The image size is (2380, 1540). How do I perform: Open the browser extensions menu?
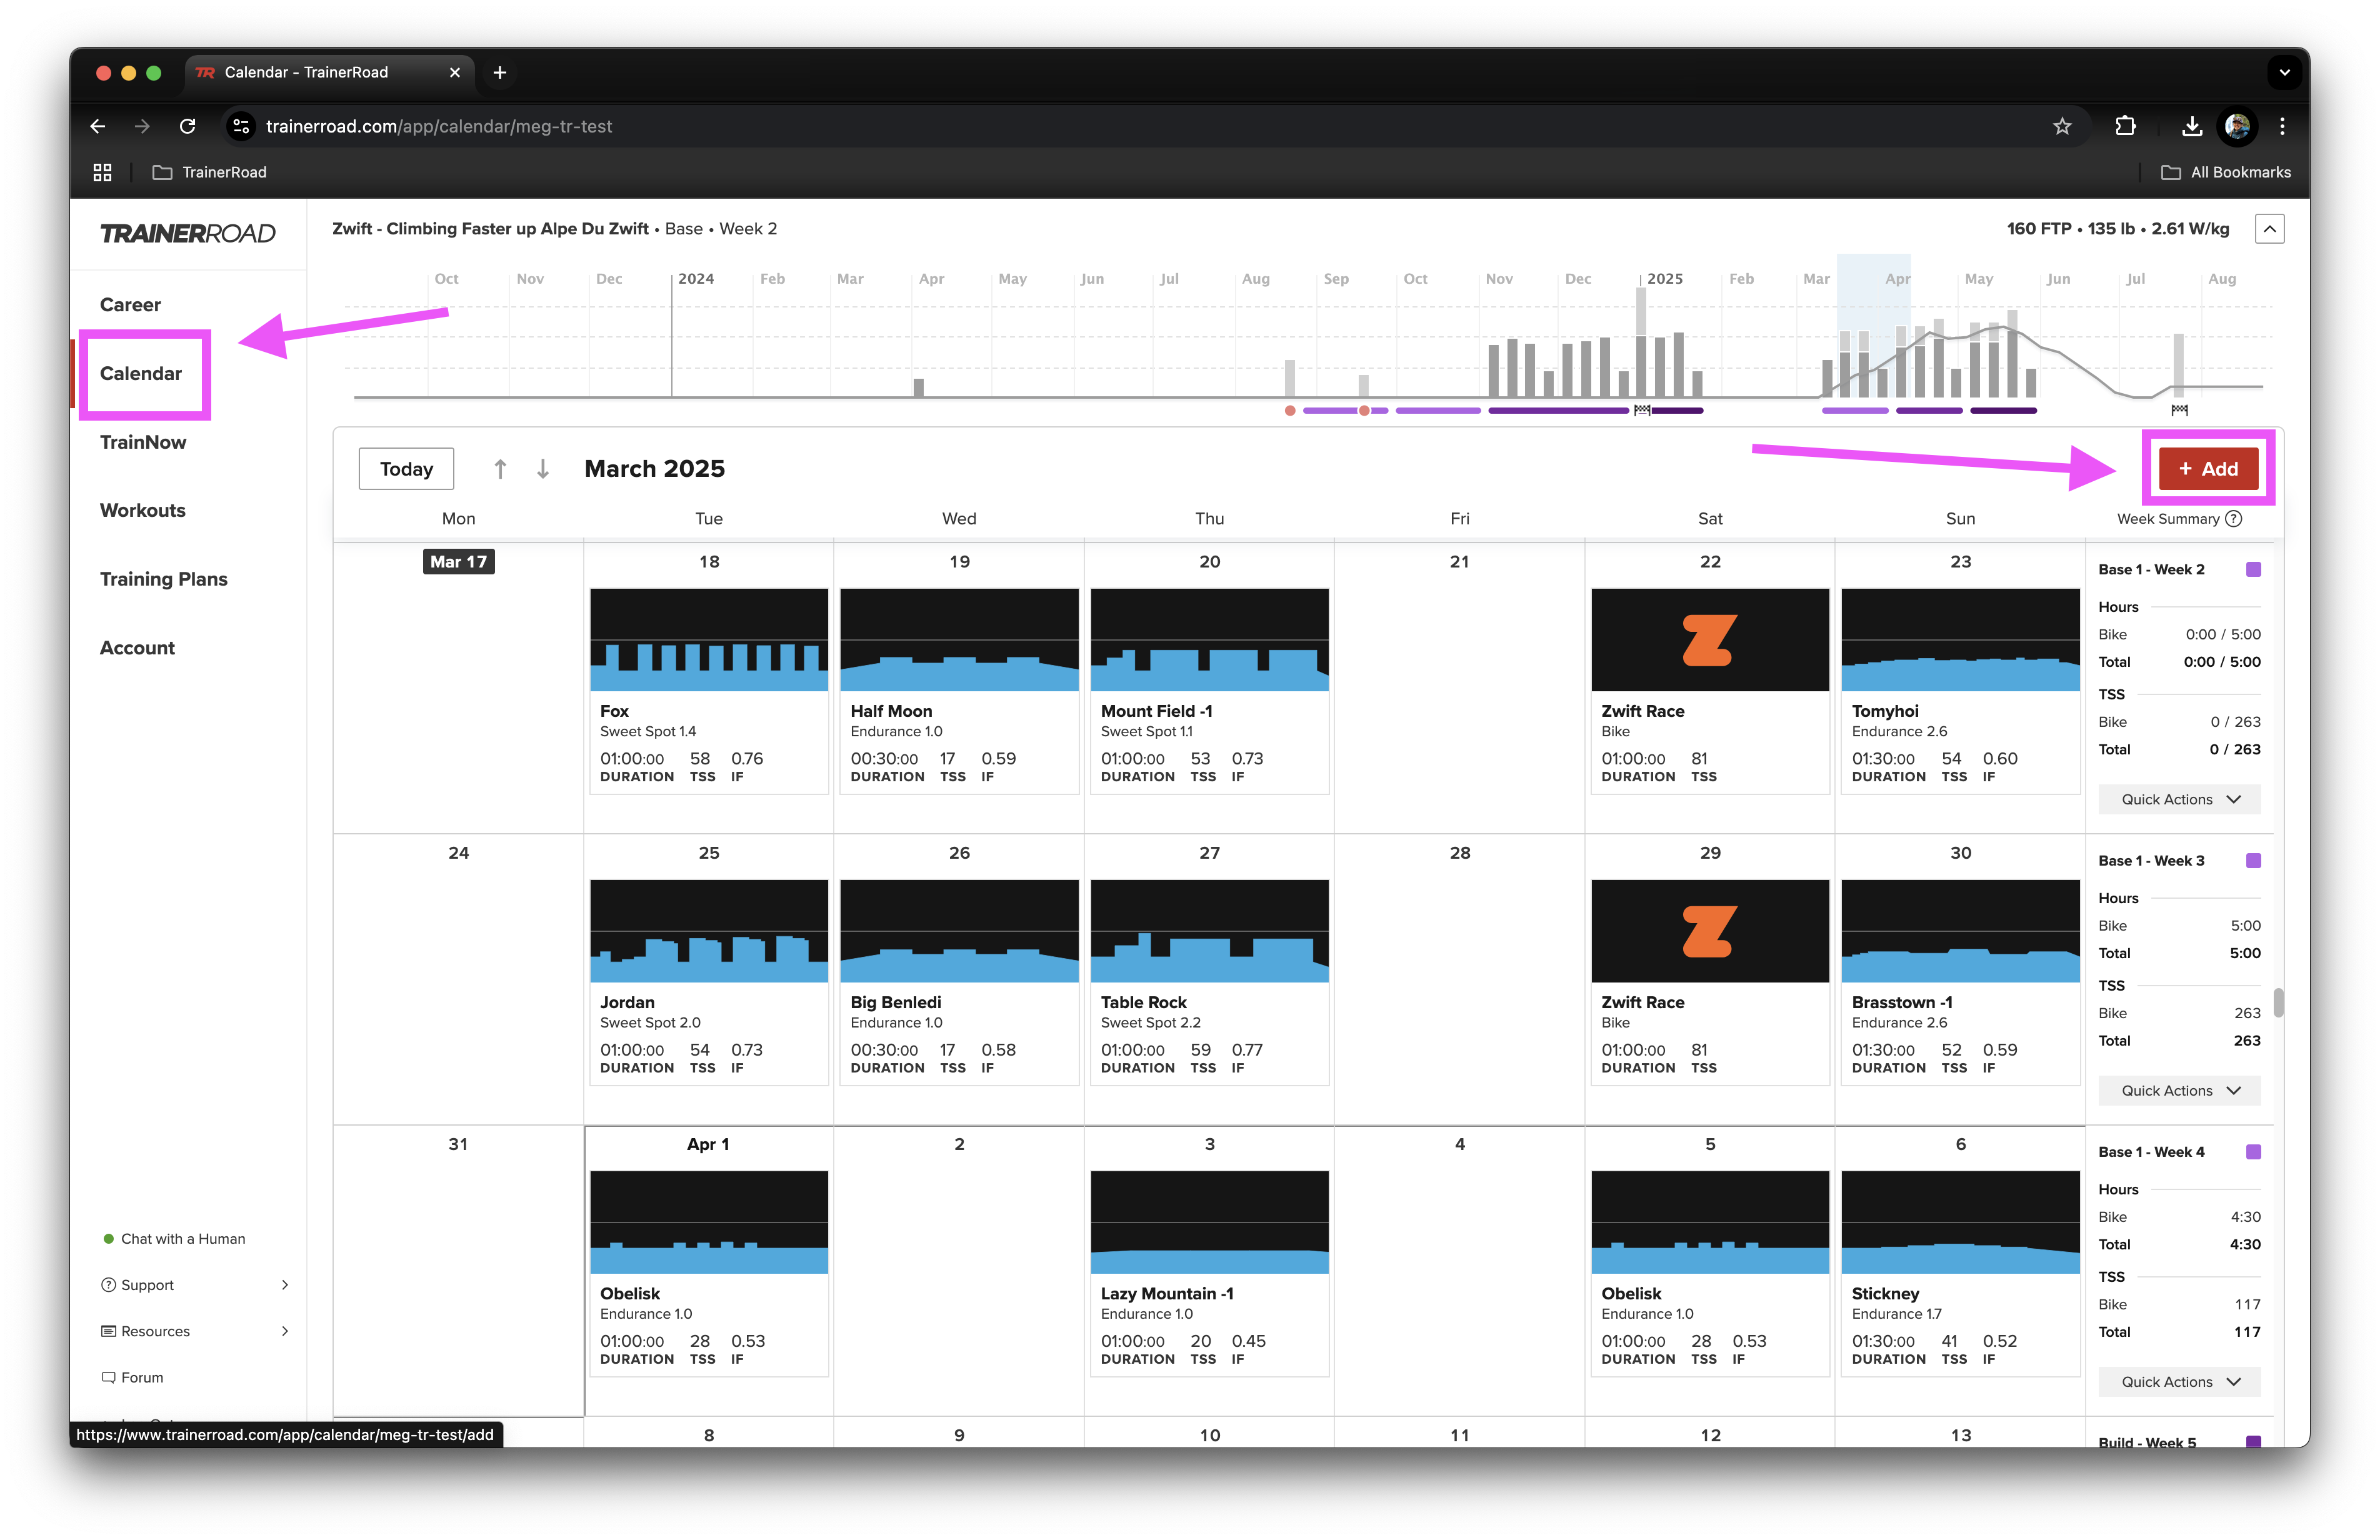click(x=2125, y=126)
